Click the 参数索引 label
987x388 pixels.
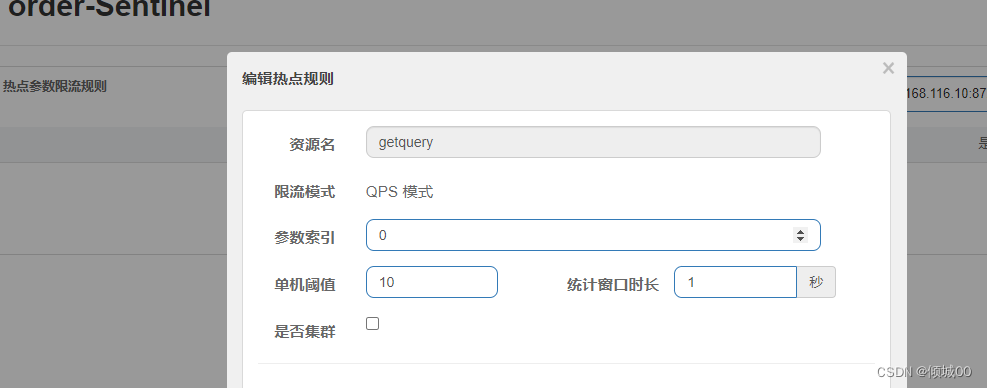[x=305, y=237]
